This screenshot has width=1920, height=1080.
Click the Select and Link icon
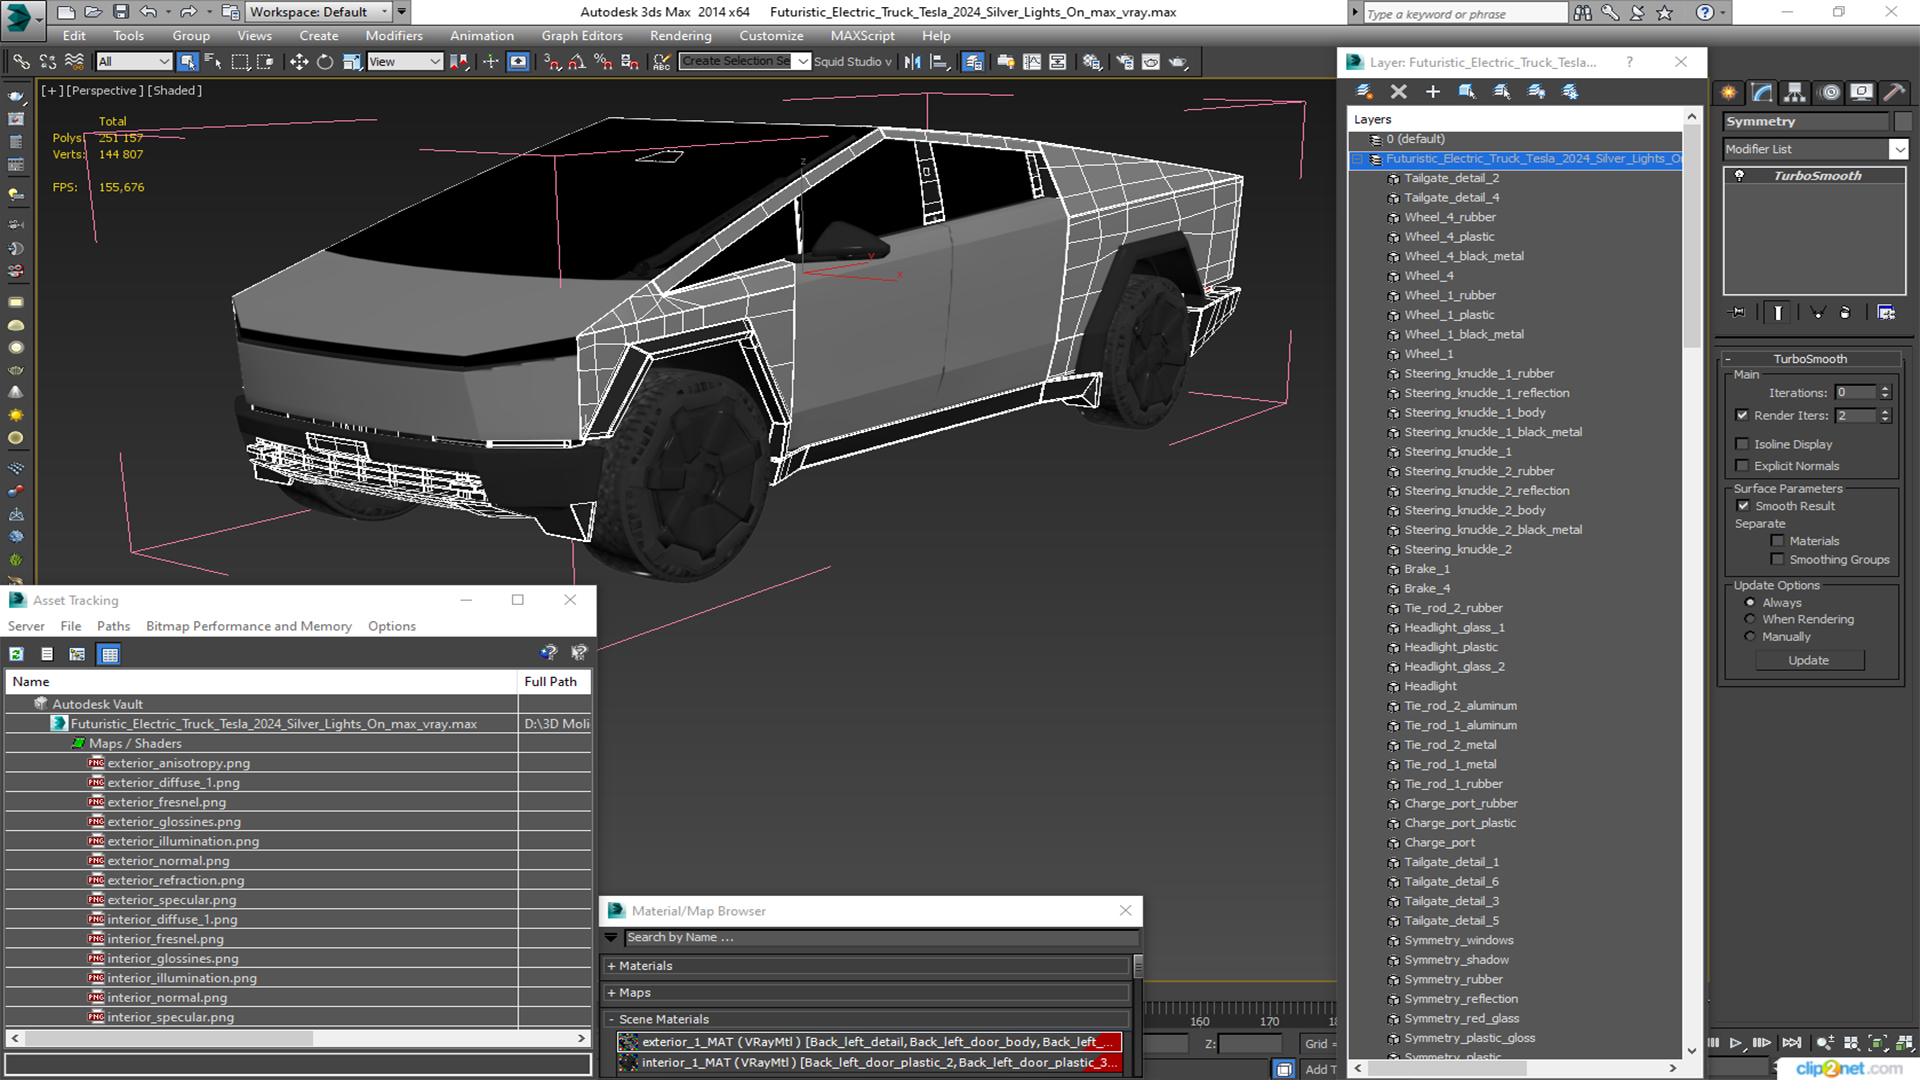coord(21,62)
